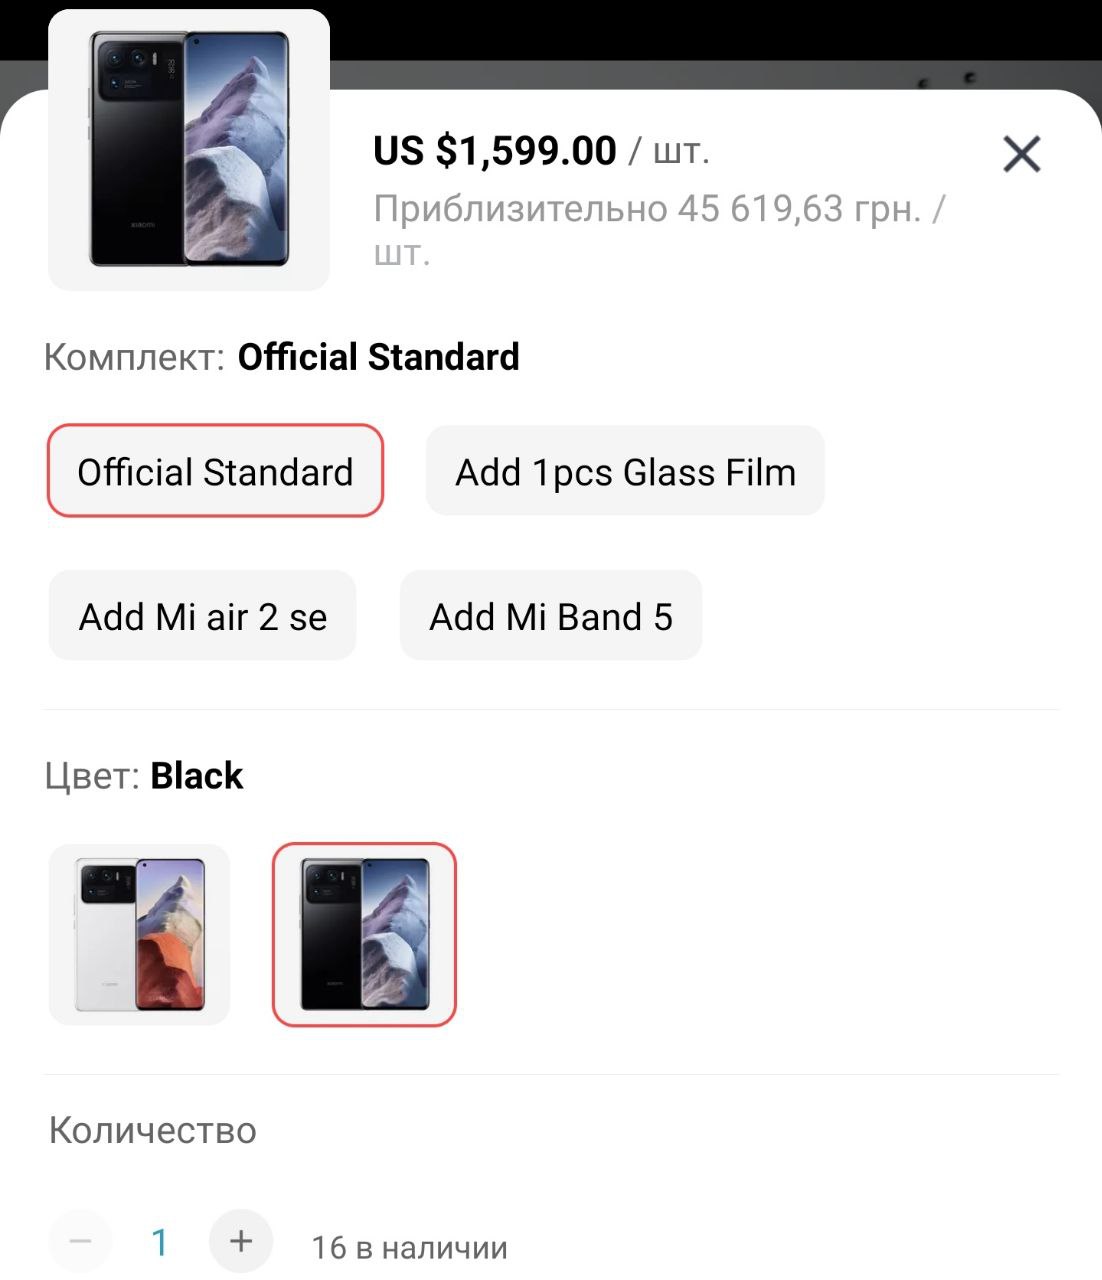Screen dimensions: 1102x1280
Task: Tap the bold Official Standard heading text
Action: coord(379,357)
